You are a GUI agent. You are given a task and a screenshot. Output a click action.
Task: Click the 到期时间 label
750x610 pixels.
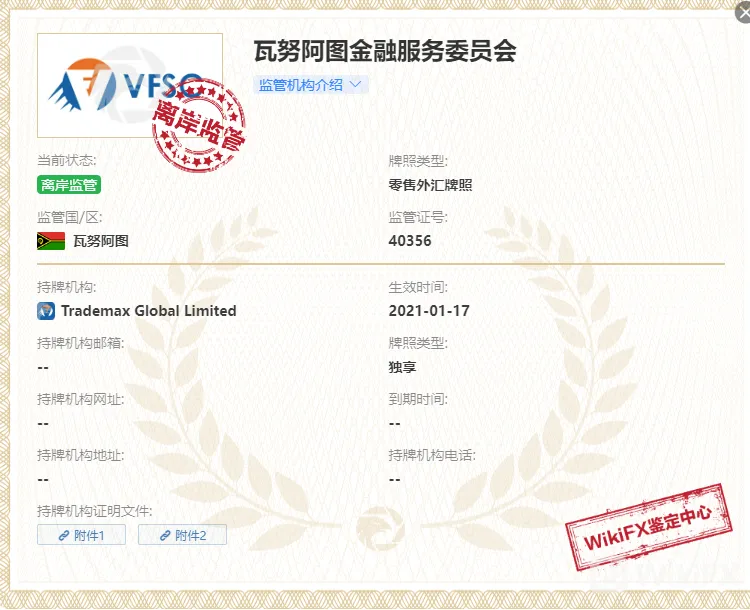[418, 399]
